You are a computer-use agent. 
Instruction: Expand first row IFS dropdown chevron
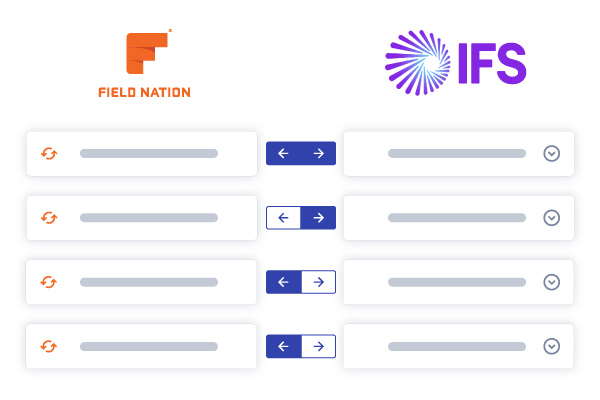[x=551, y=154]
